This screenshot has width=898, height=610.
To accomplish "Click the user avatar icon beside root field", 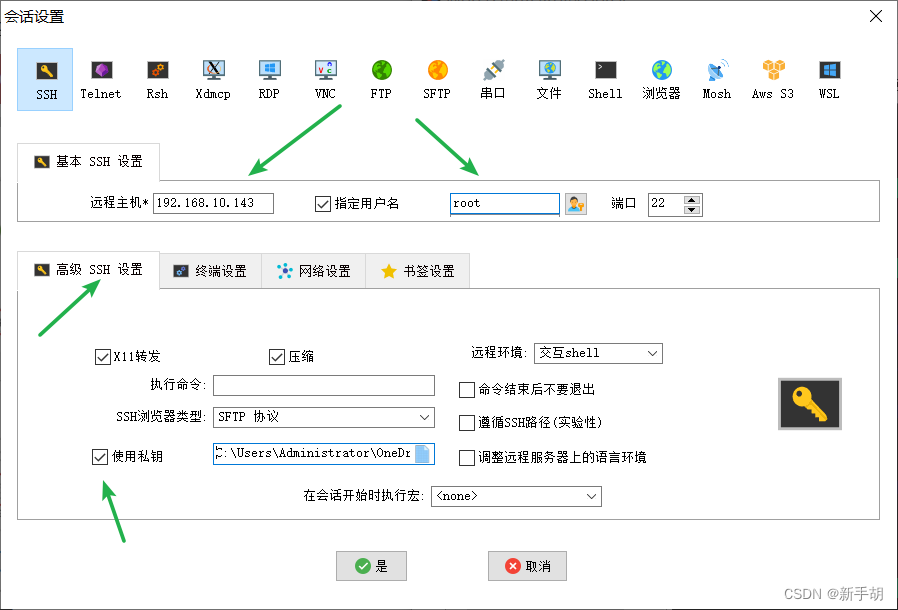I will click(576, 203).
